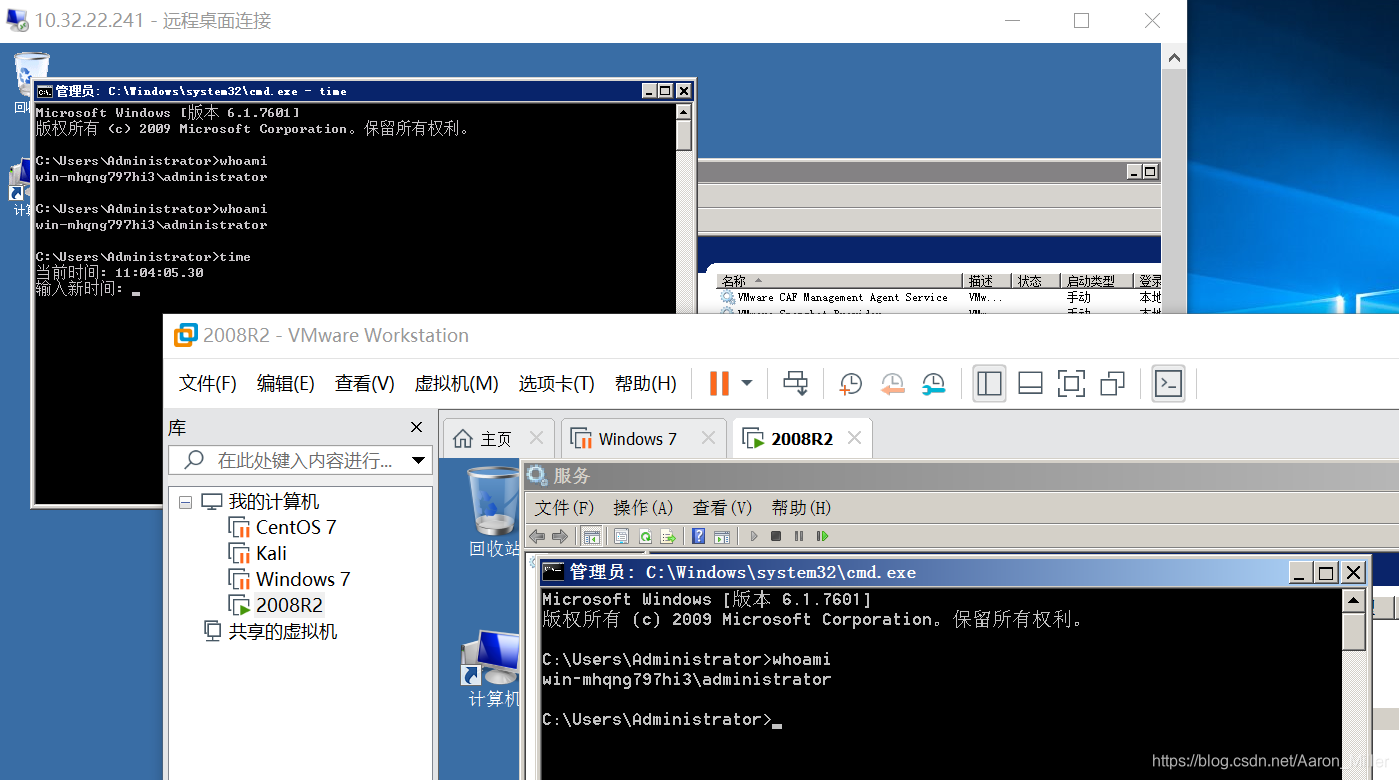
Task: Click scroll up arrow of remote desktop window
Action: 1174,57
